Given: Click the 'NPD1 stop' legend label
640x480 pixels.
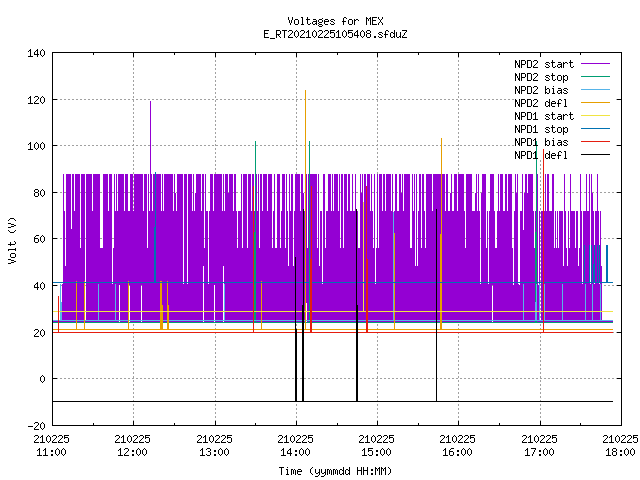Looking at the screenshot, I should 541,129.
